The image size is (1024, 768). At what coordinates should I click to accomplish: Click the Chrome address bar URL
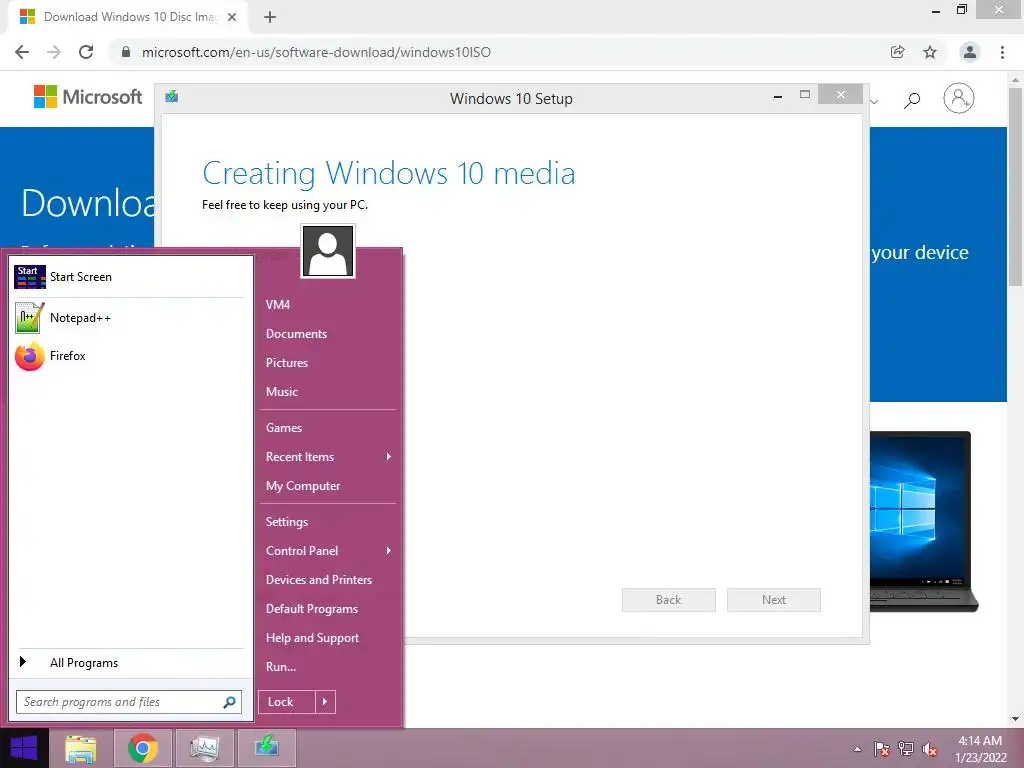pyautogui.click(x=316, y=52)
